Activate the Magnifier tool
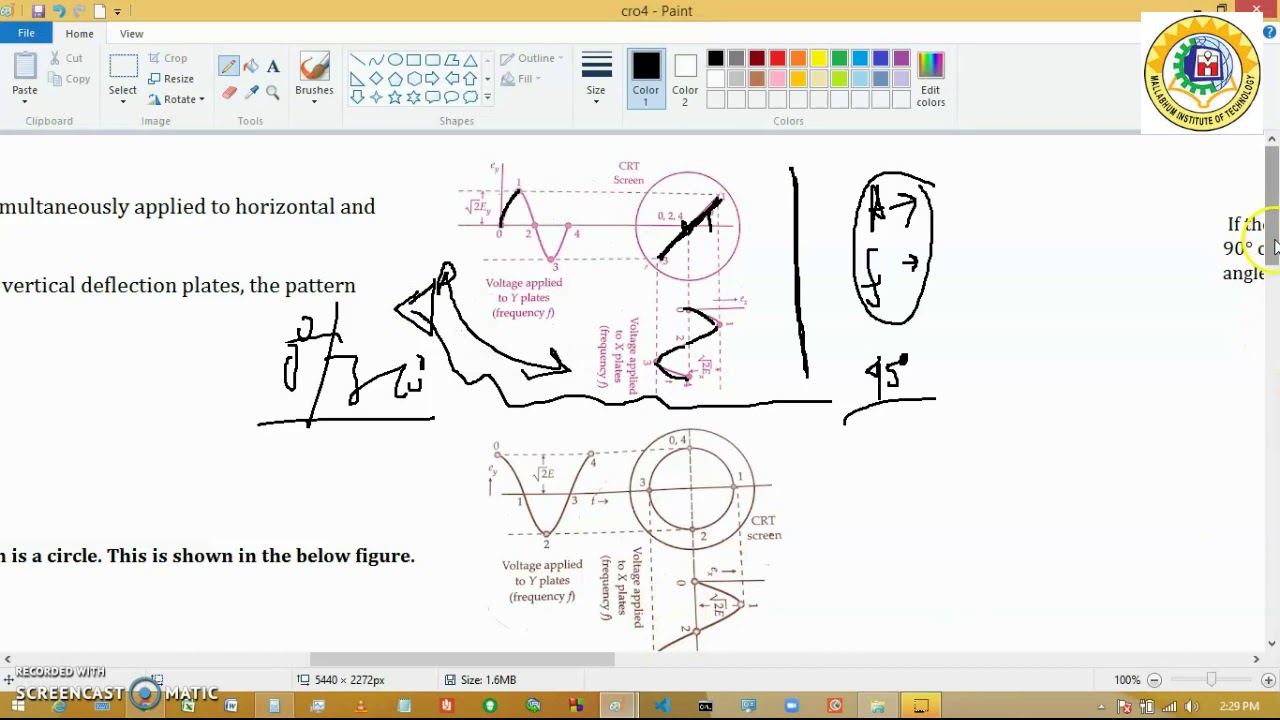The height and width of the screenshot is (720, 1280). (x=273, y=92)
